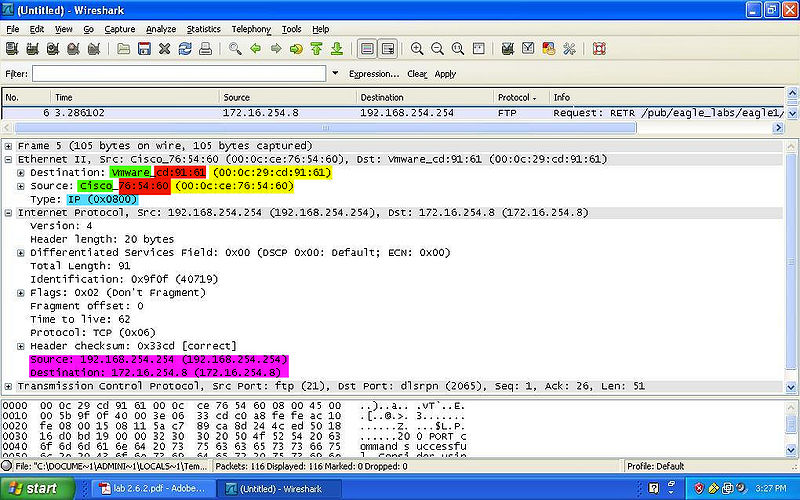Jump to the last packet
800x500 pixels.
pyautogui.click(x=337, y=49)
